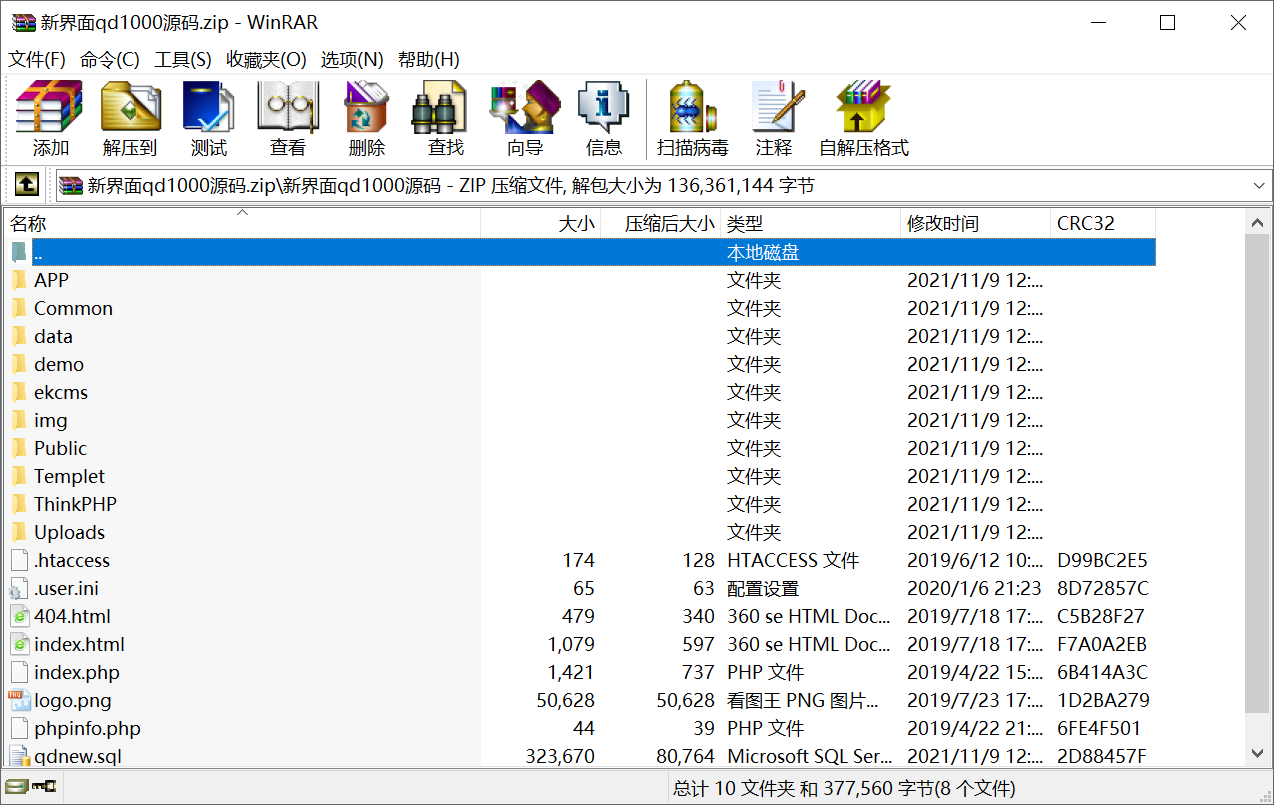Click the CRC32 value 6FE4F501
Viewport: 1274px width, 805px height.
point(1099,729)
